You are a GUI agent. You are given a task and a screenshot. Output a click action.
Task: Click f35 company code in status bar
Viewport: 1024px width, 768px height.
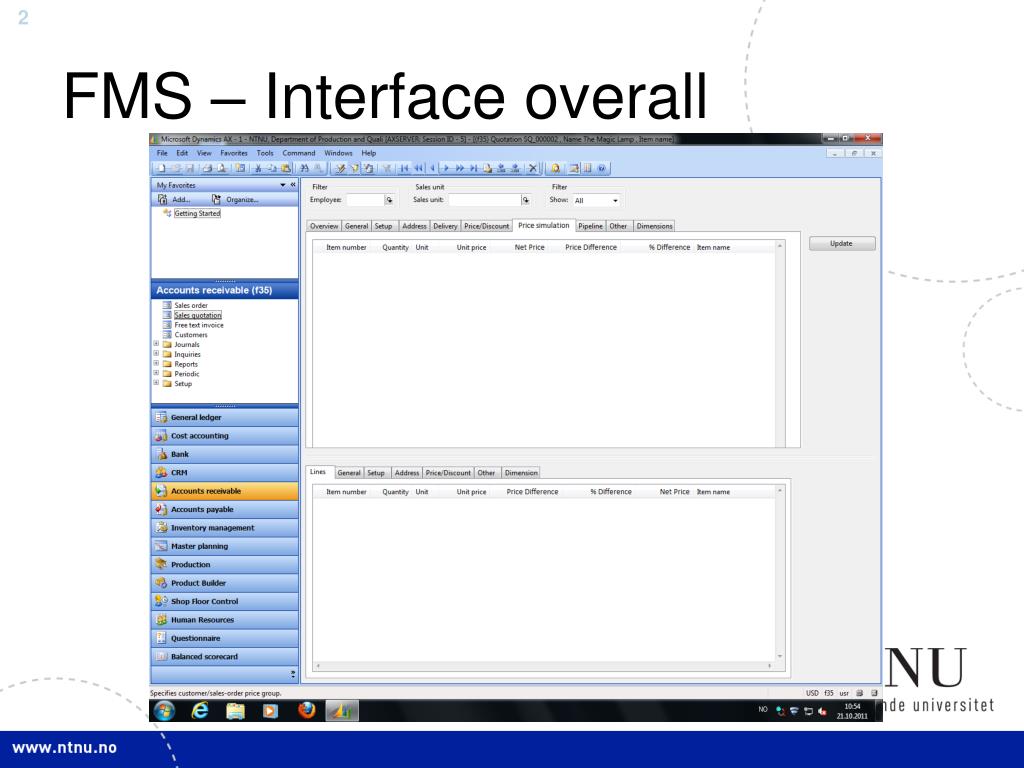click(828, 693)
